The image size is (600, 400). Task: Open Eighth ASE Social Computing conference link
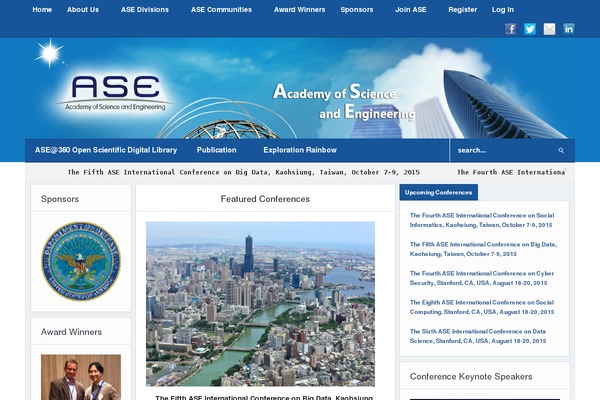pyautogui.click(x=482, y=307)
